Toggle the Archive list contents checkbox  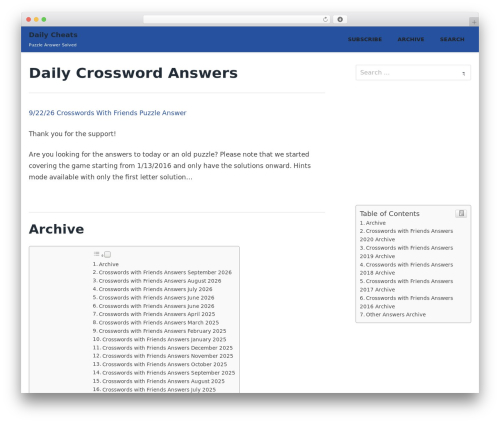pos(107,255)
